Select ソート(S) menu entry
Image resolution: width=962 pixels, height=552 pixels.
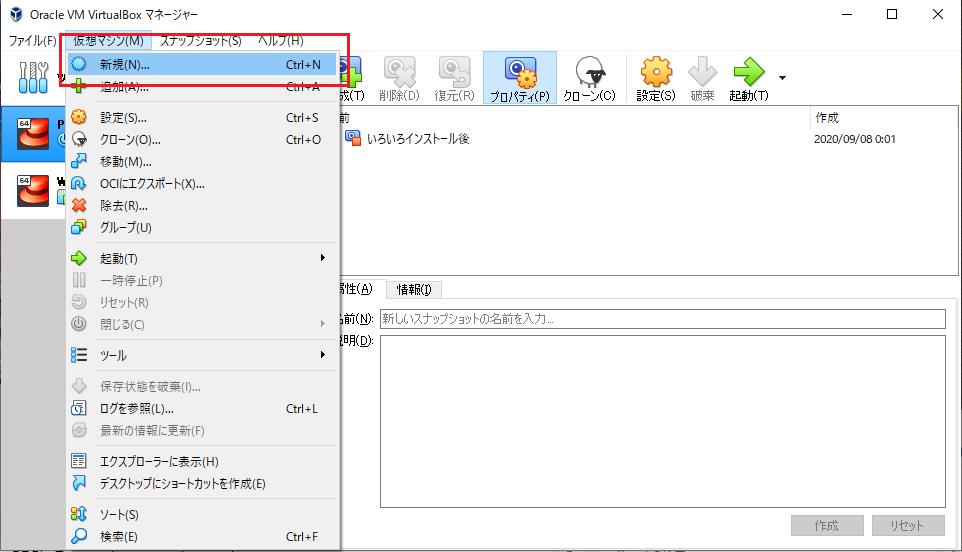coord(202,515)
